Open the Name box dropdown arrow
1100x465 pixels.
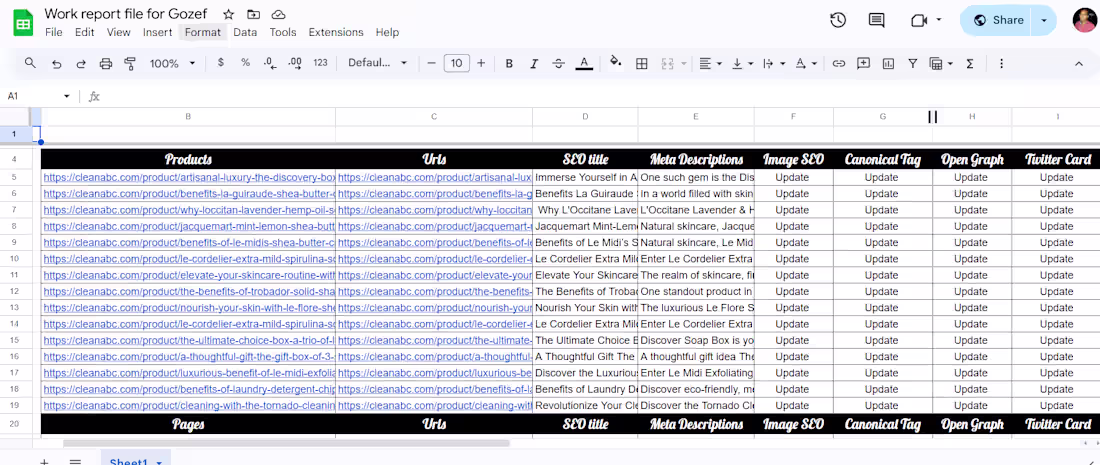click(x=67, y=96)
